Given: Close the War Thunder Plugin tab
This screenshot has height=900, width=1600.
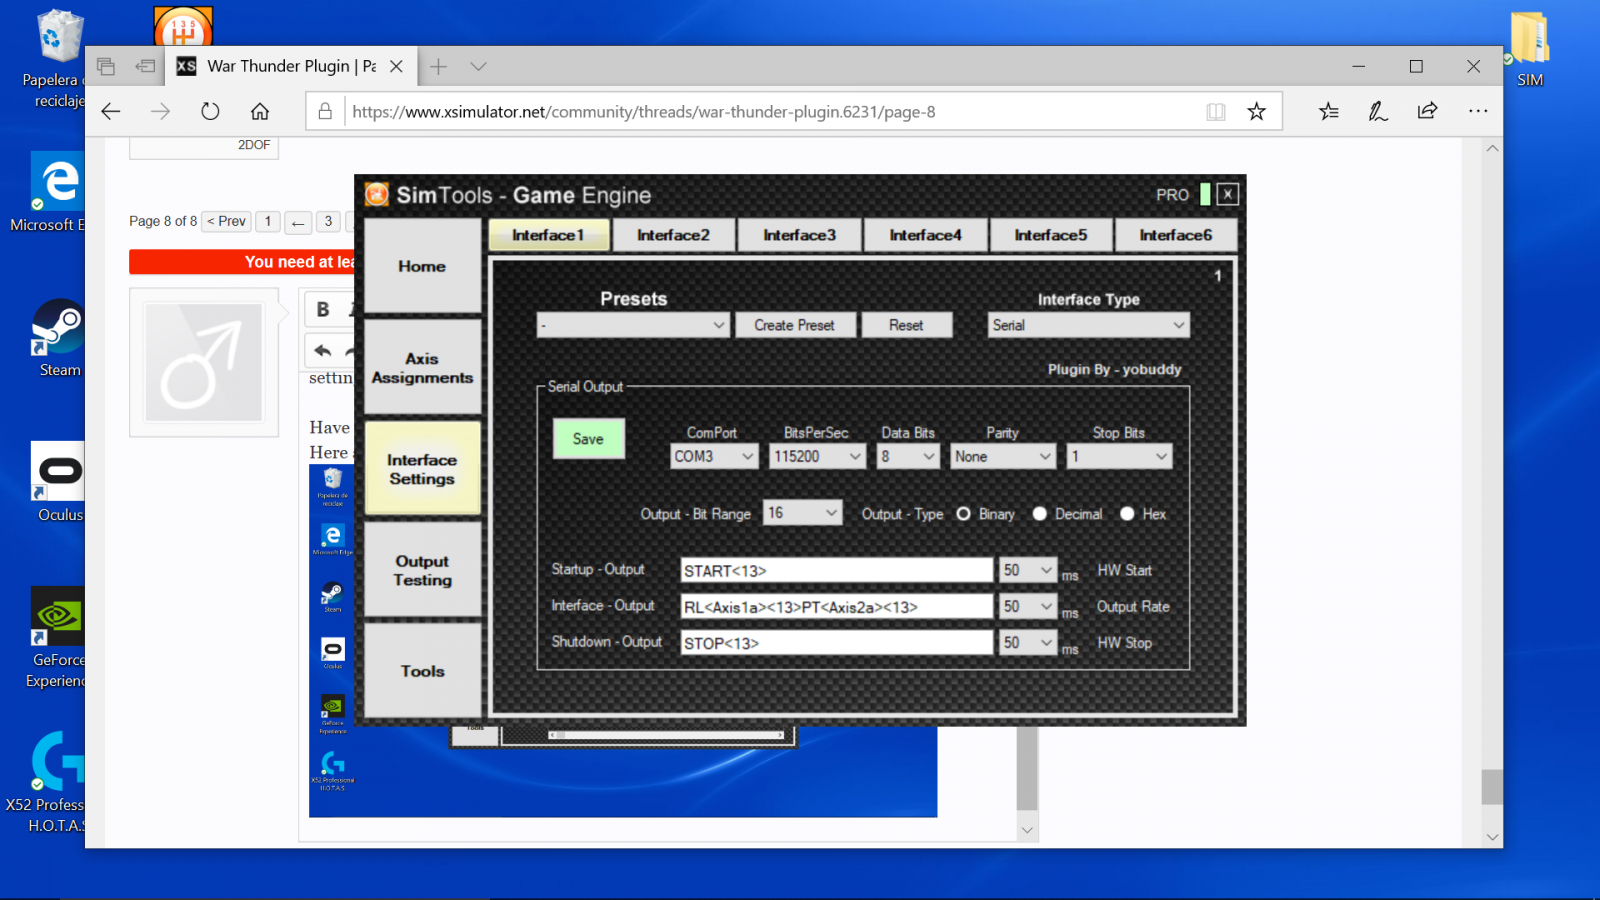Looking at the screenshot, I should point(396,66).
